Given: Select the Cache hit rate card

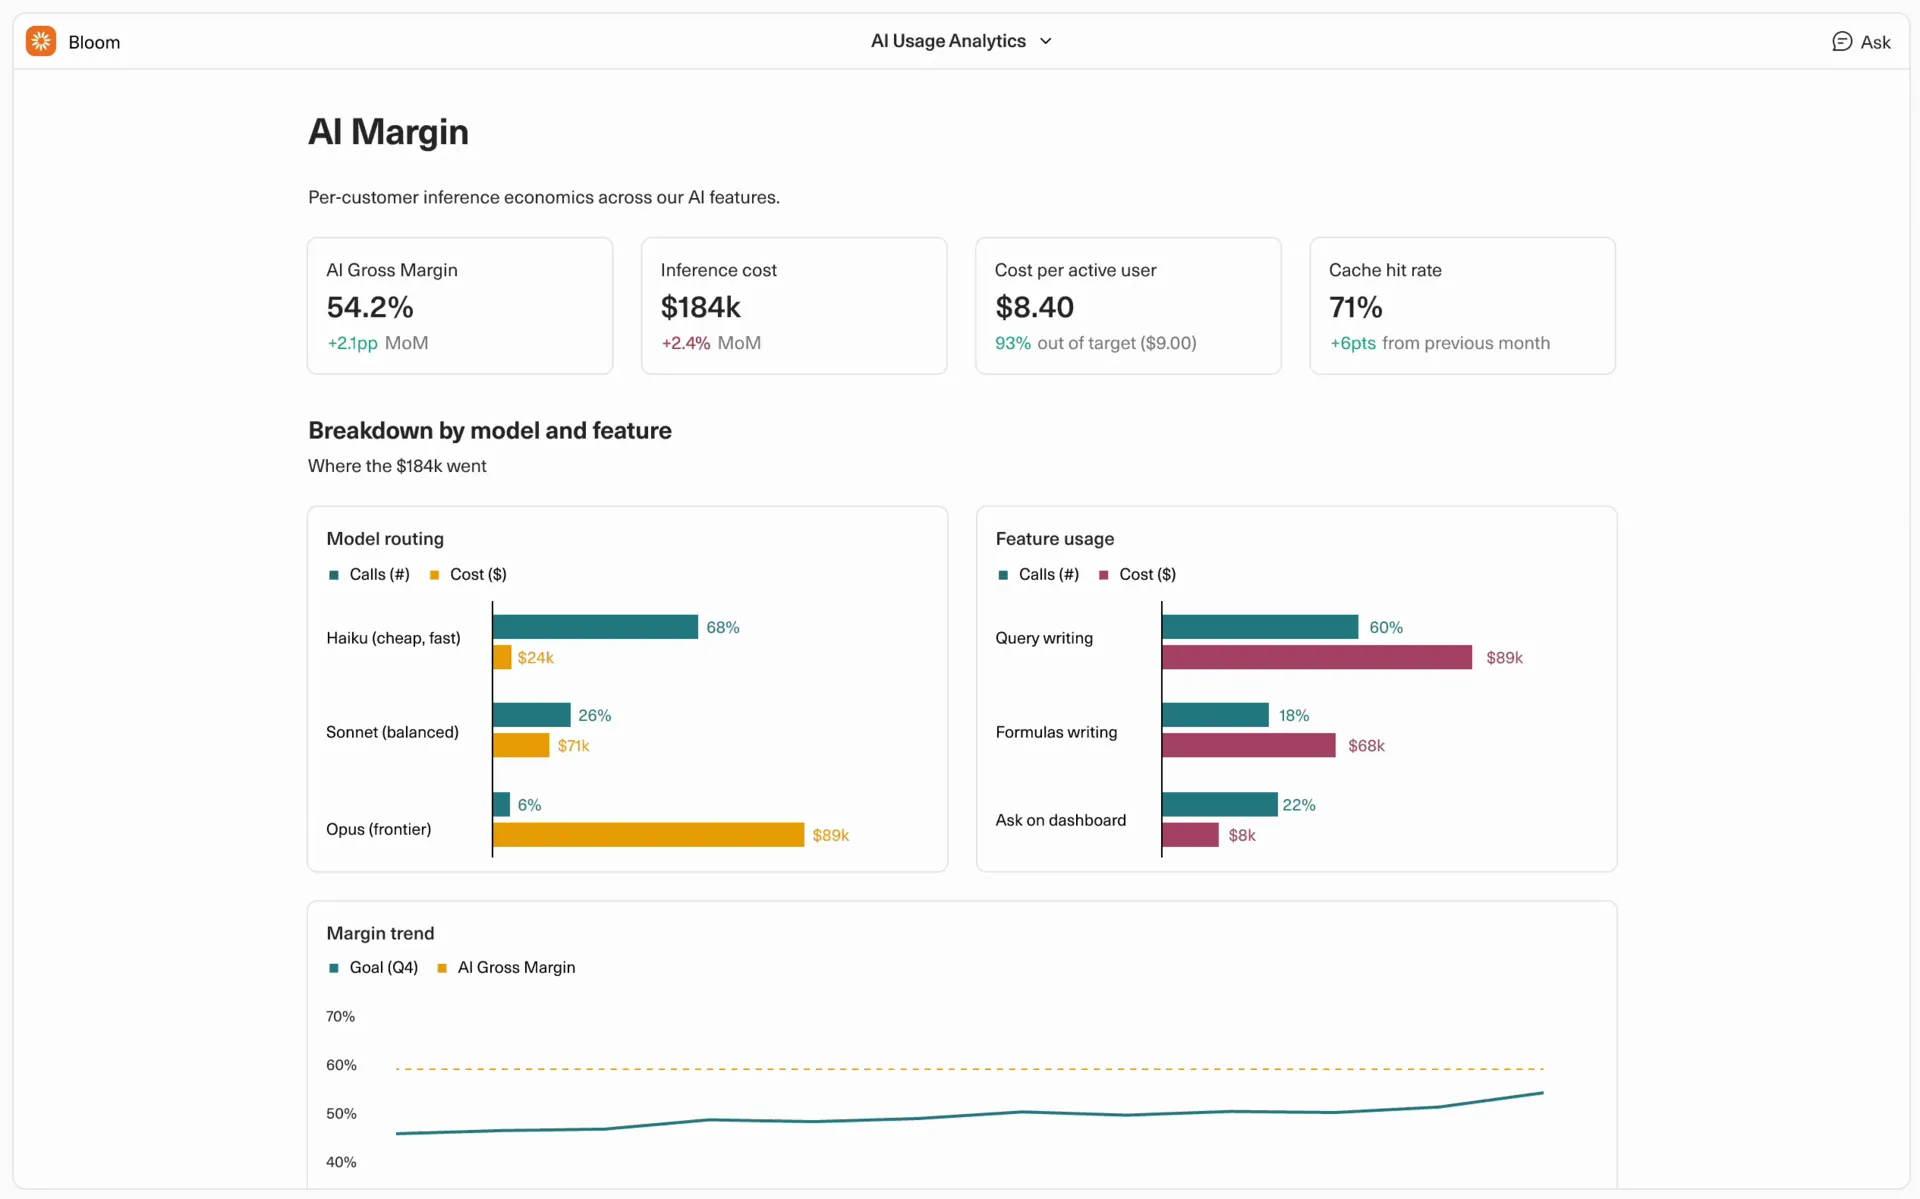Looking at the screenshot, I should pyautogui.click(x=1462, y=305).
